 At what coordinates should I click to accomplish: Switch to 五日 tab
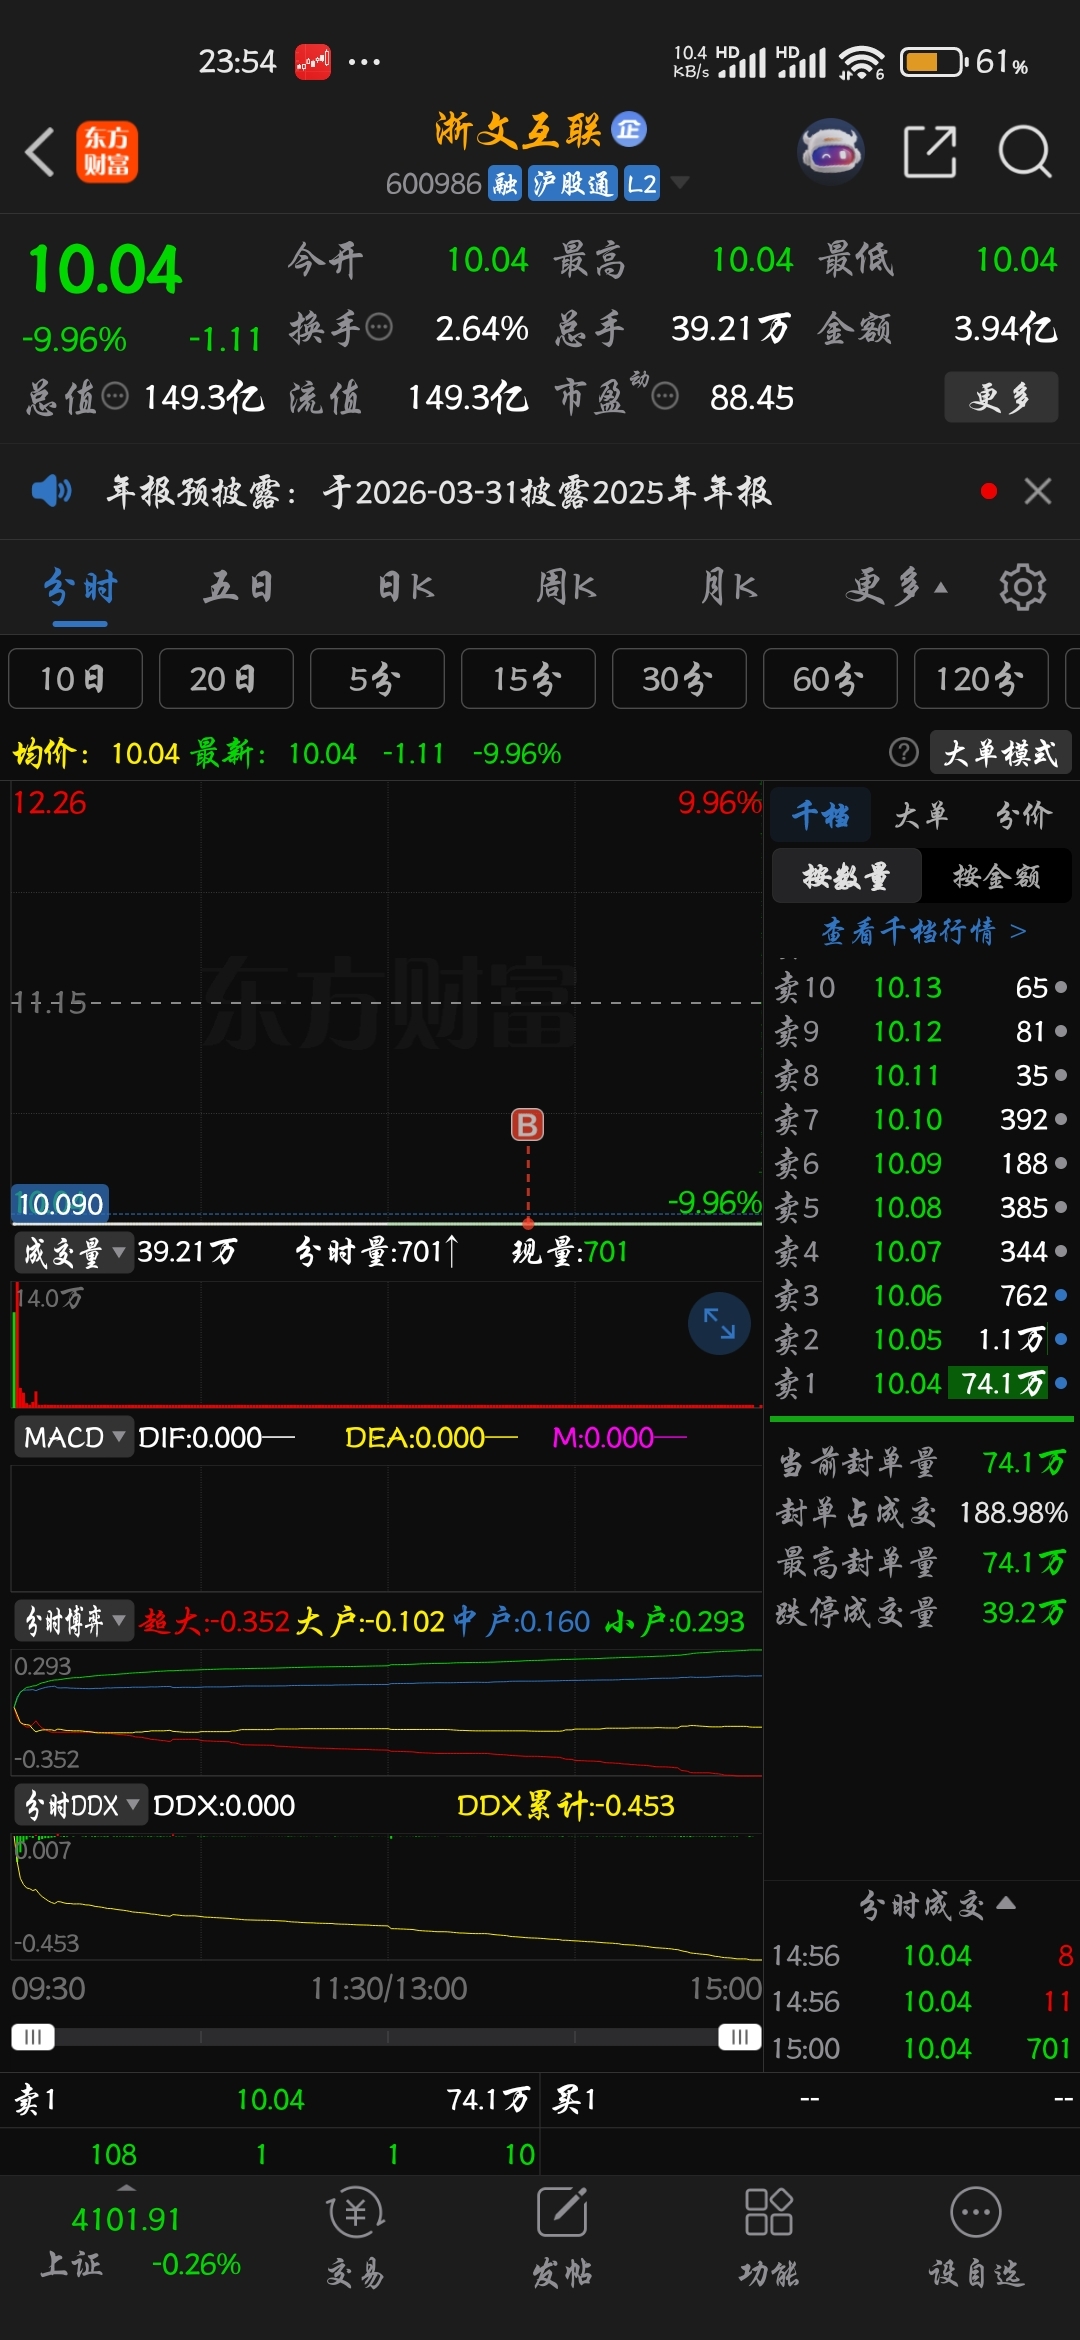coord(238,587)
